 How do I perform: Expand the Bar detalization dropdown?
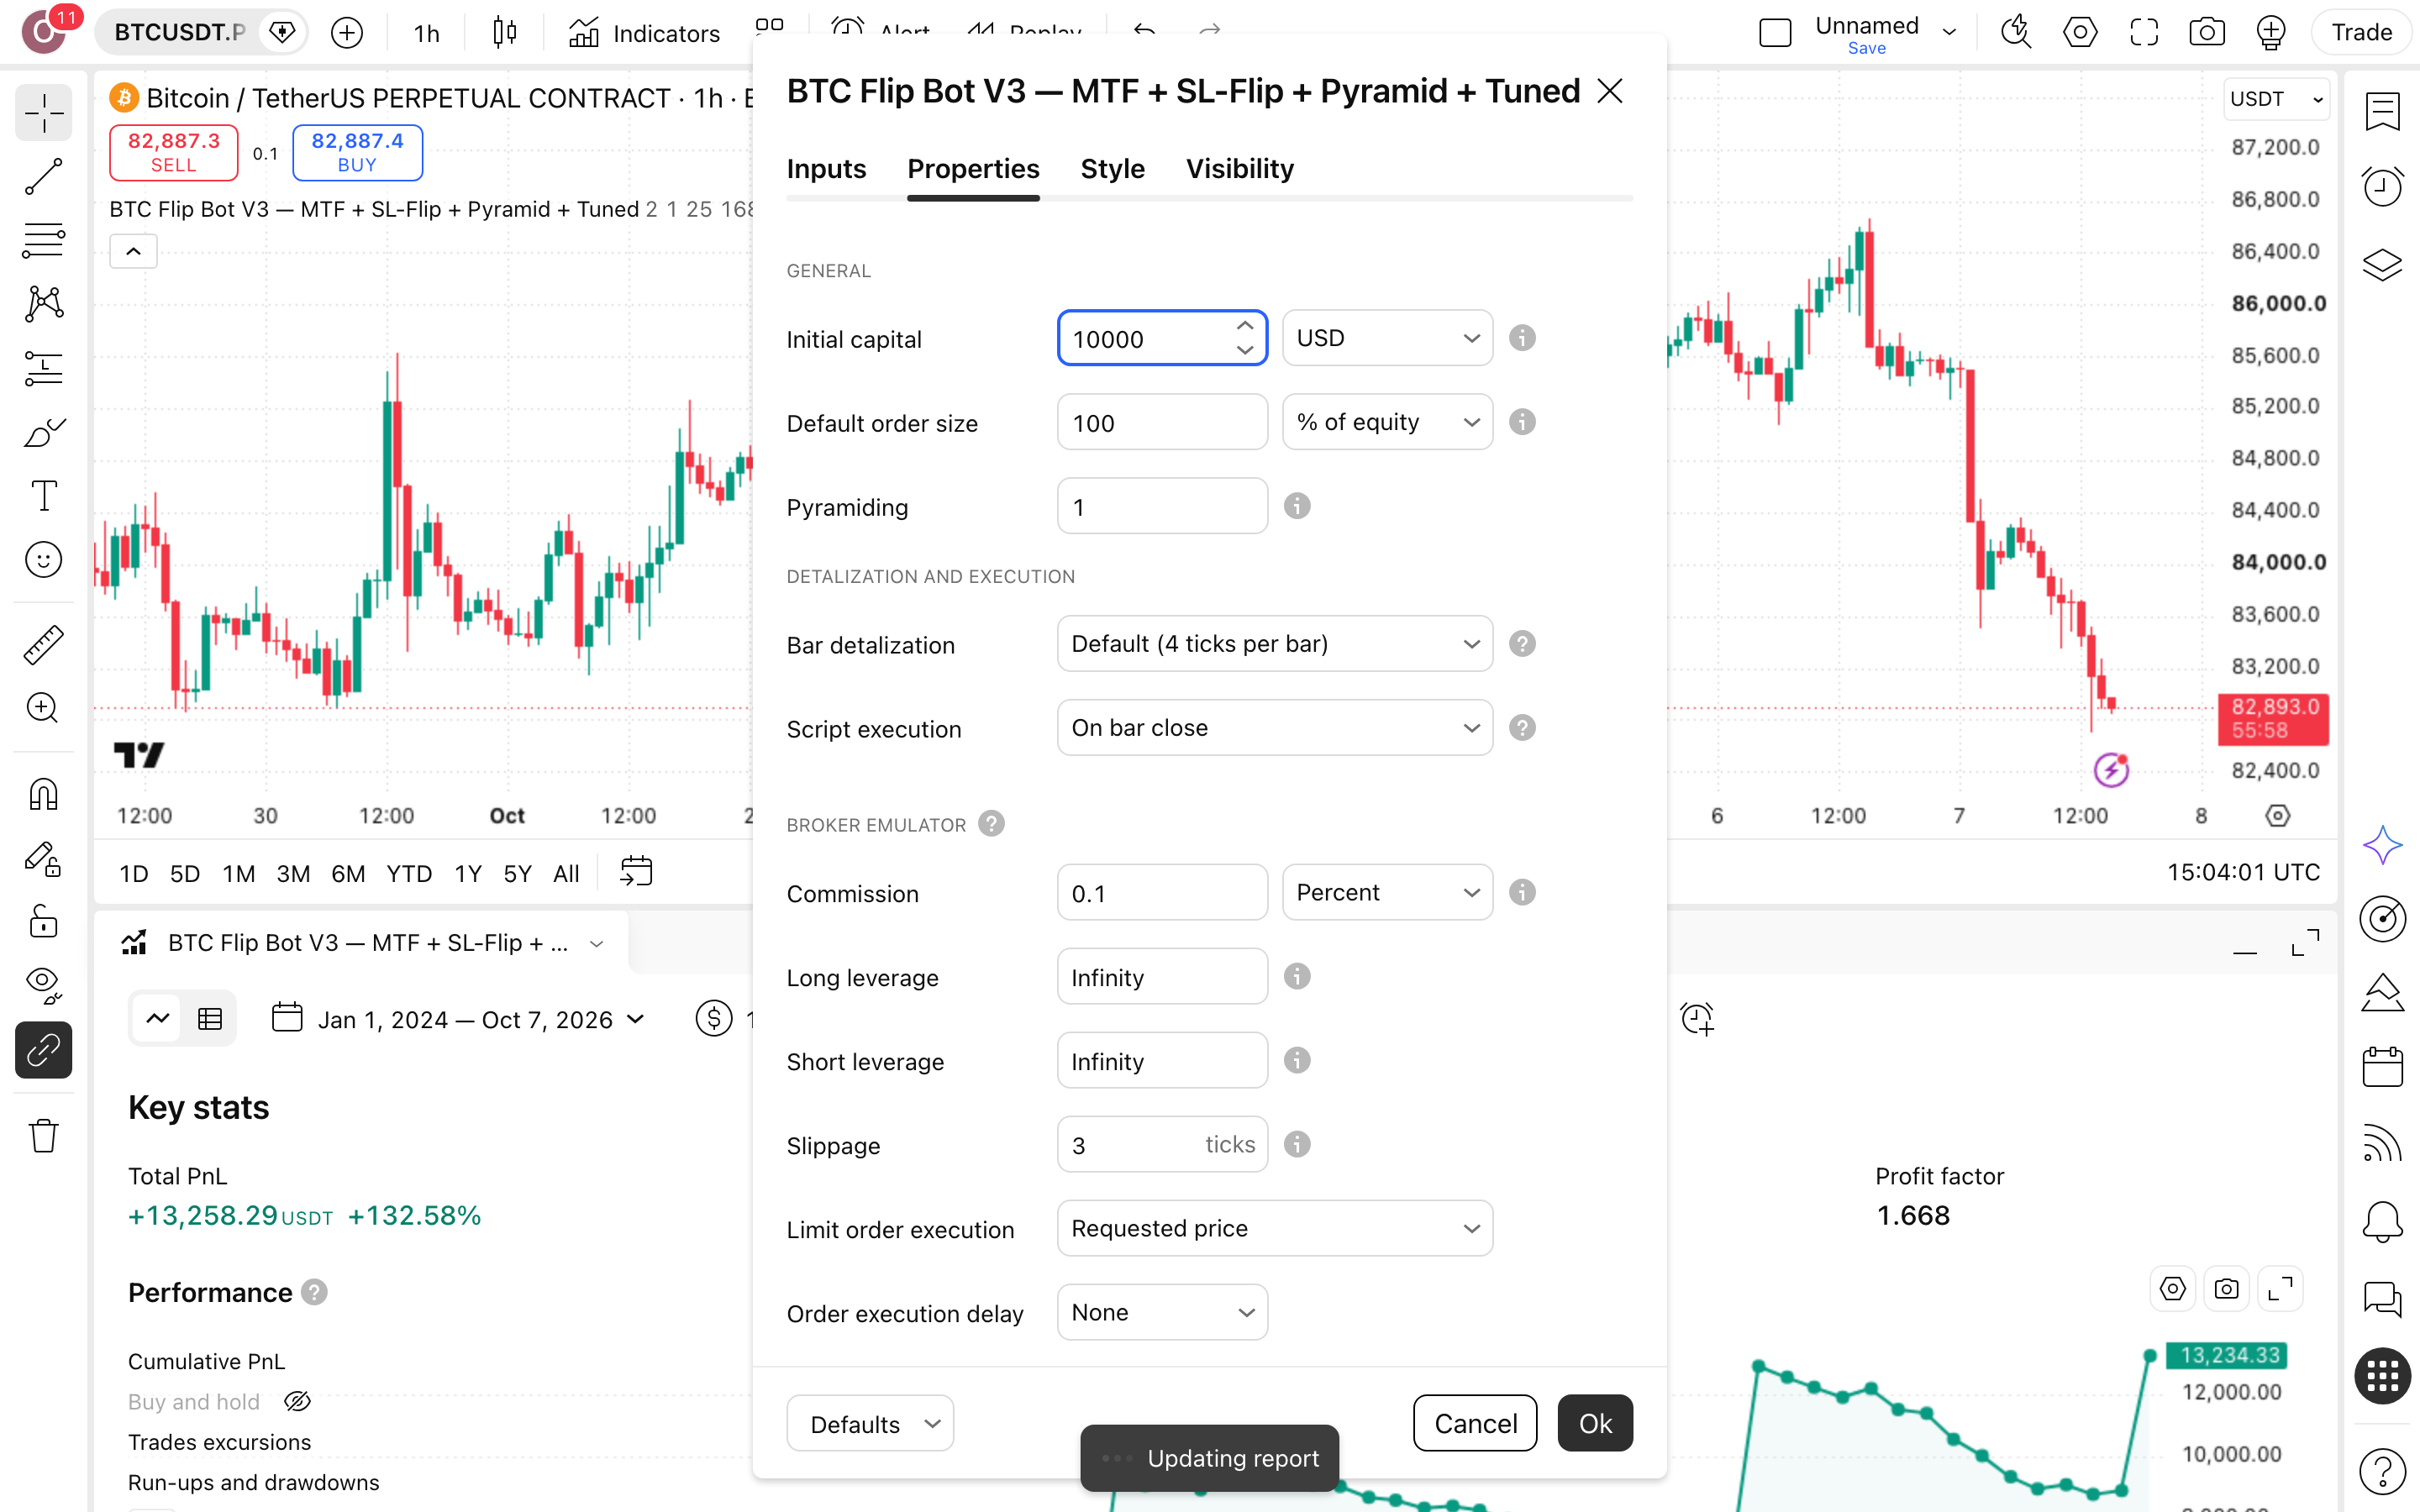tap(1274, 644)
